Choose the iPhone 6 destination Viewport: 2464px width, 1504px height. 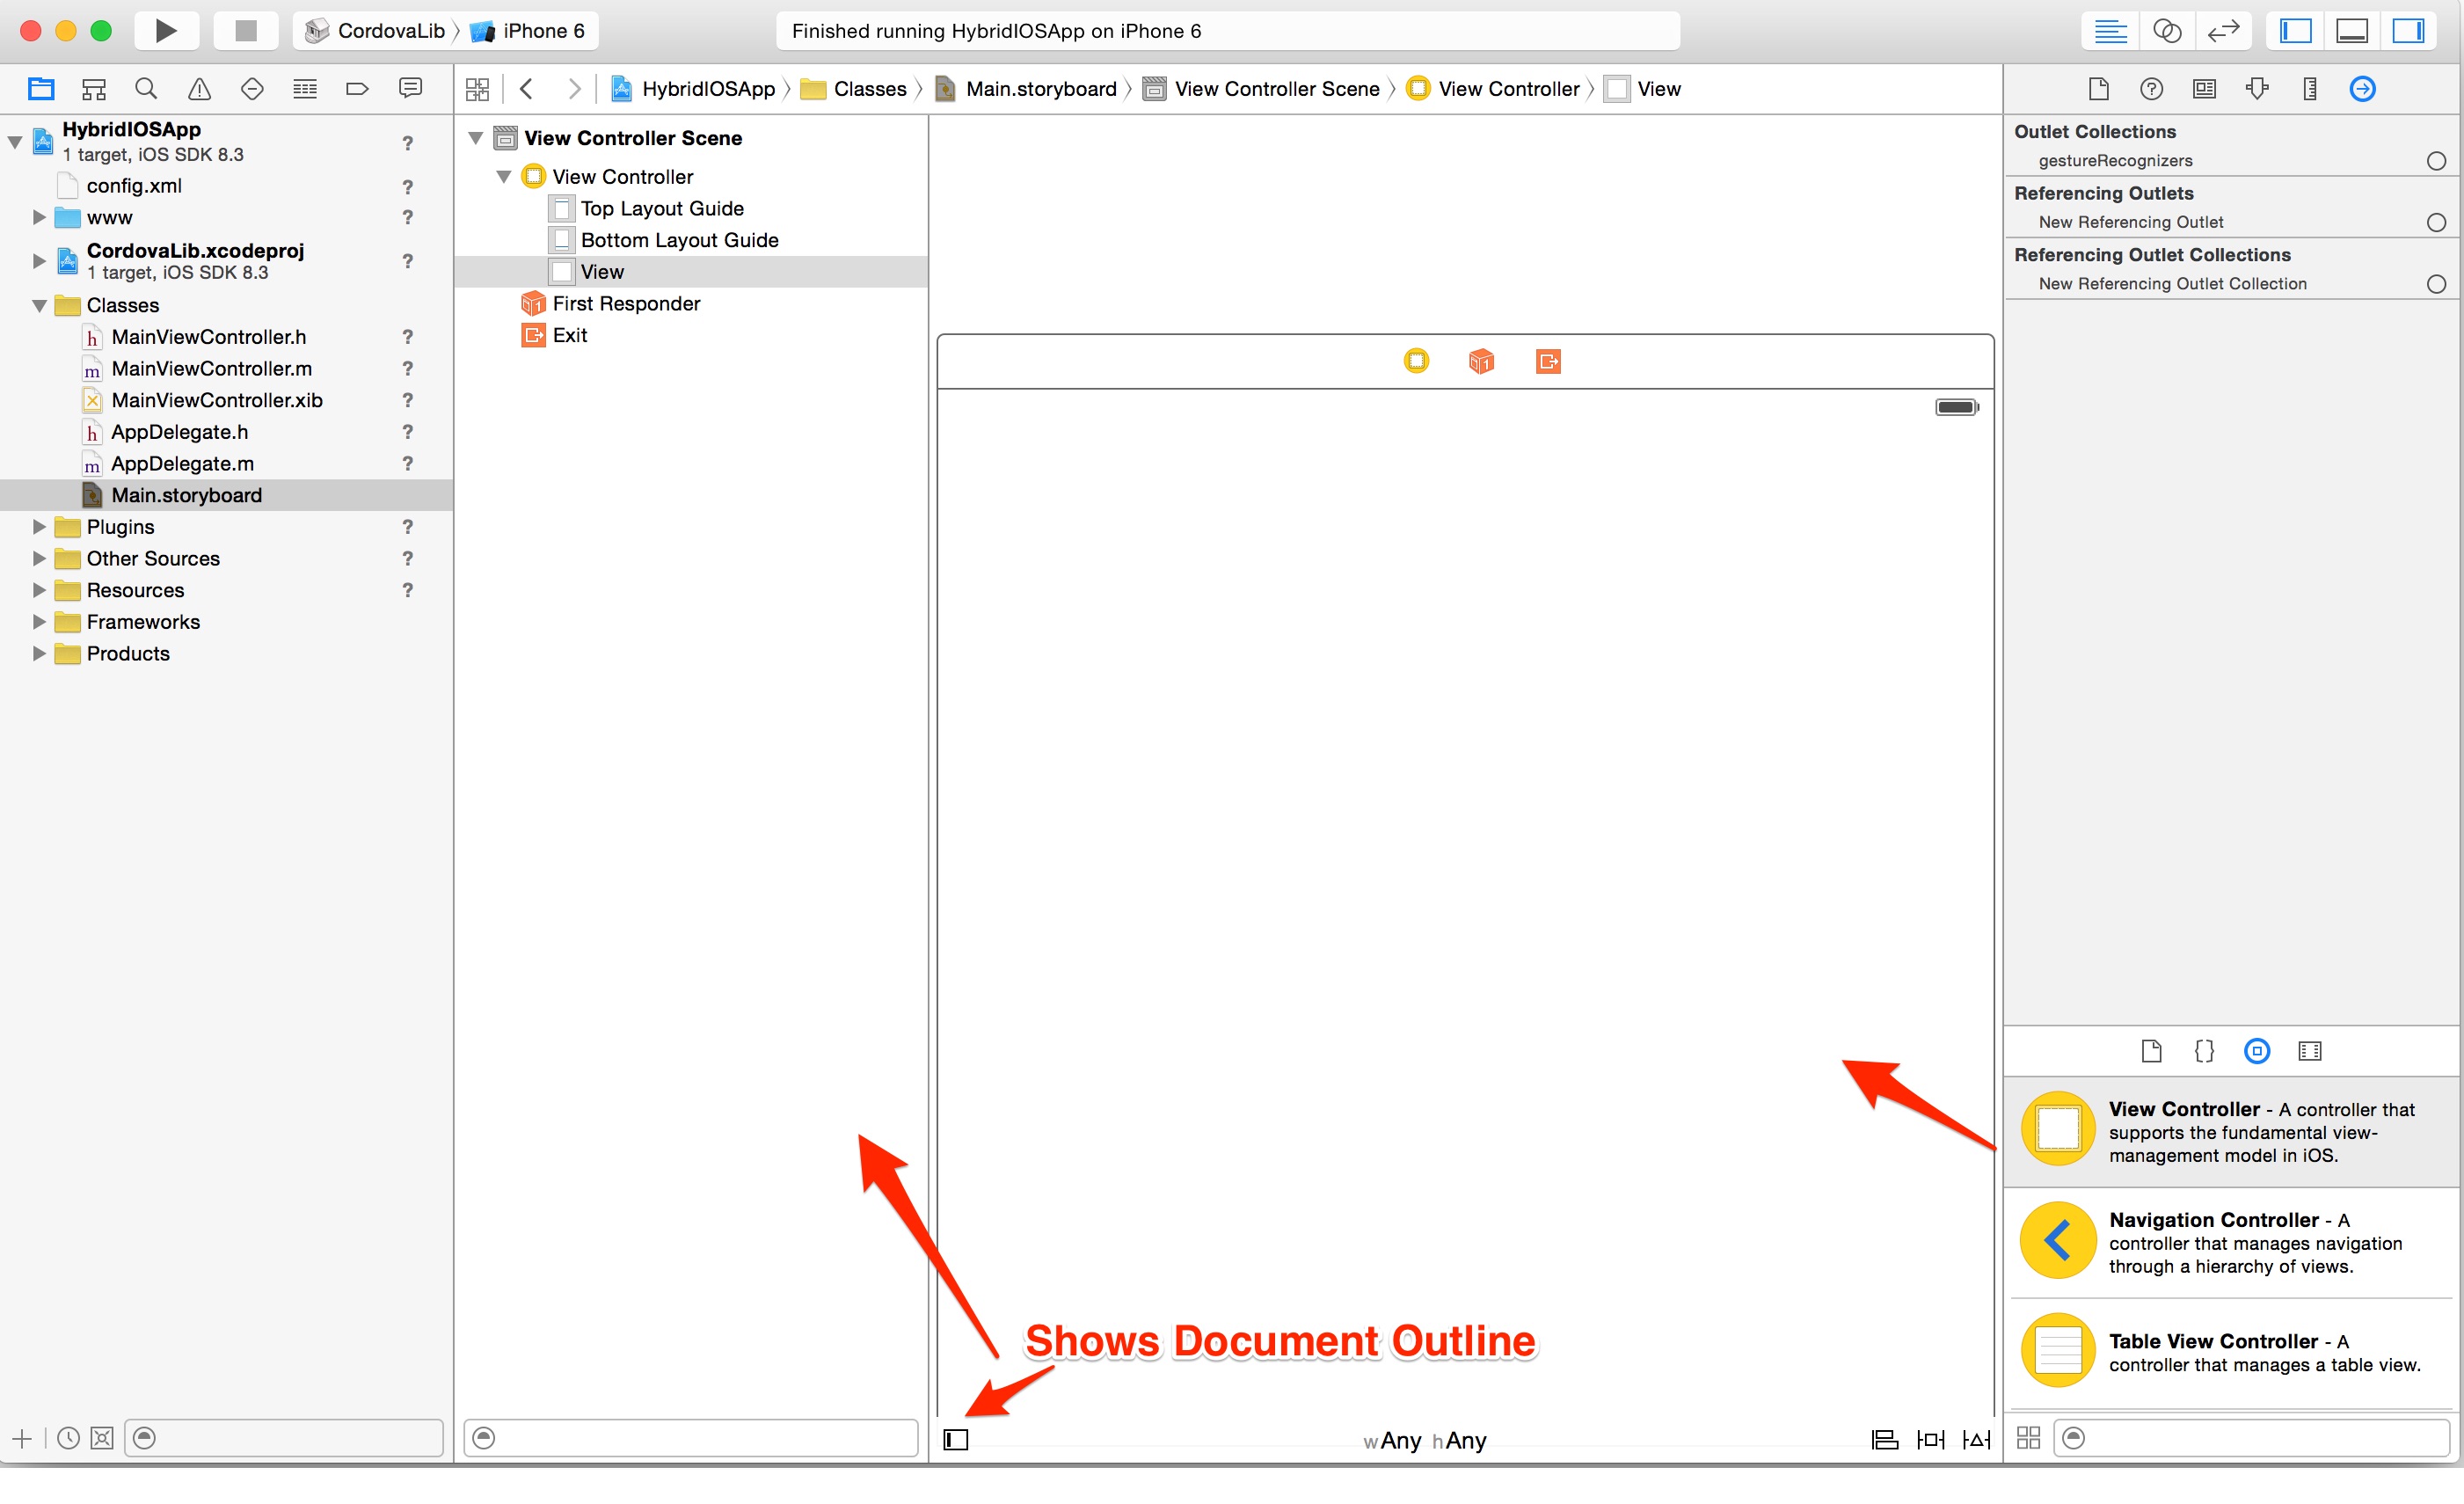pos(528,31)
